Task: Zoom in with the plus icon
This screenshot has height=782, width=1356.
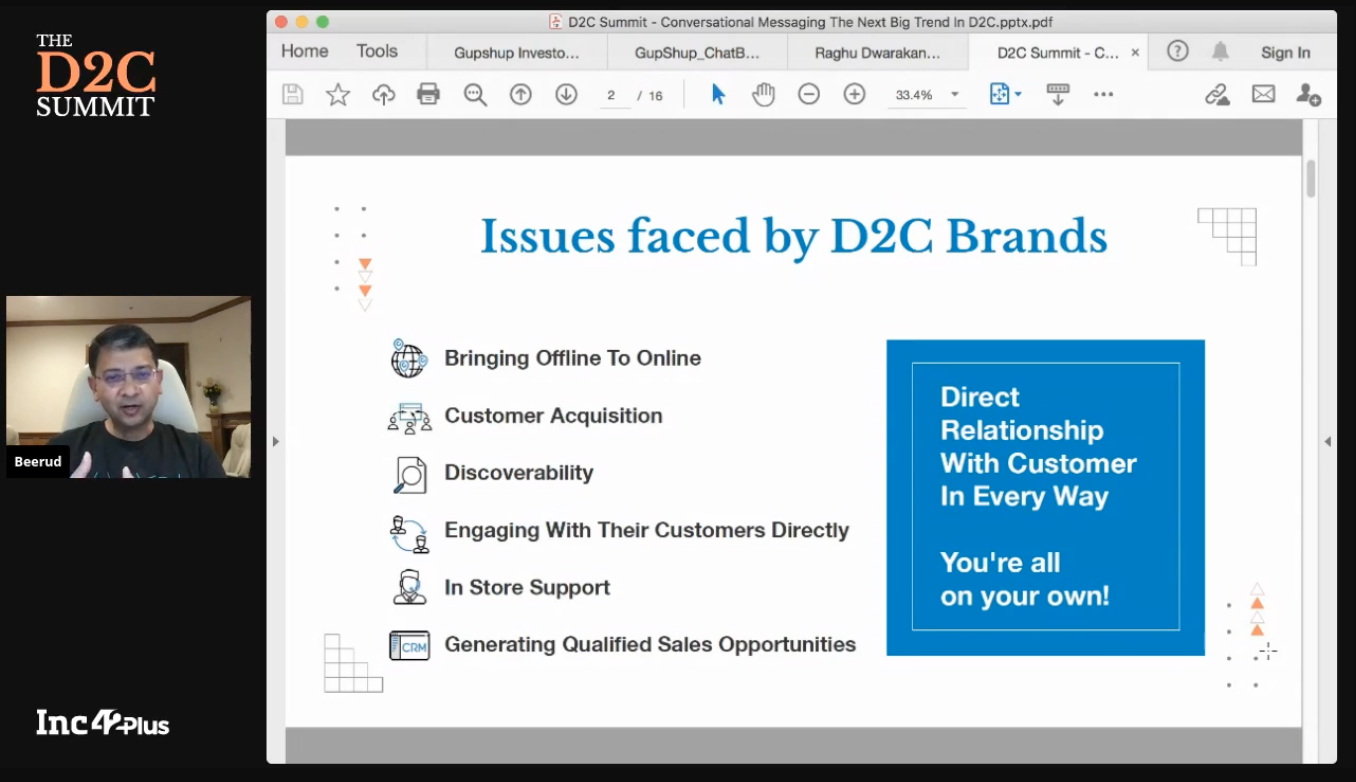Action: point(854,94)
